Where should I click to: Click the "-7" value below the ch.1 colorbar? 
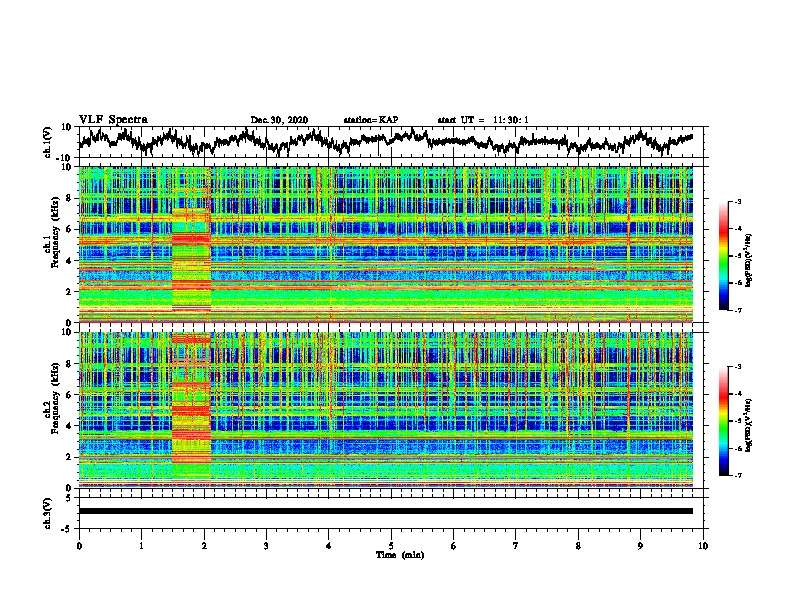738,310
